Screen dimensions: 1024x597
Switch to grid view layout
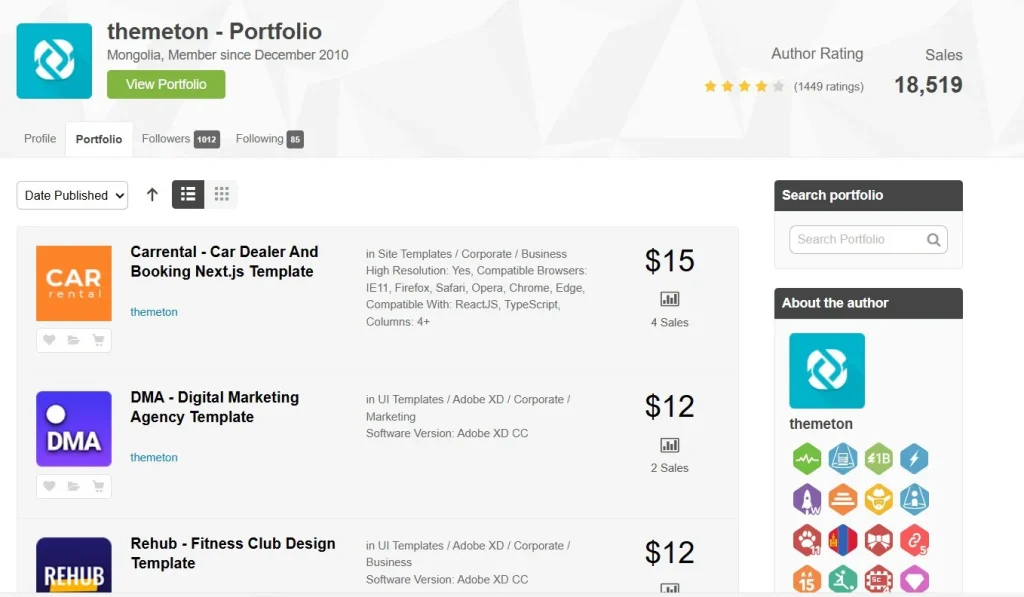[221, 195]
